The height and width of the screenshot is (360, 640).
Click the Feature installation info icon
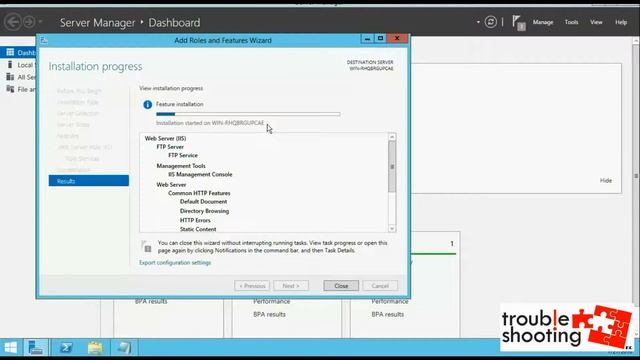(147, 104)
